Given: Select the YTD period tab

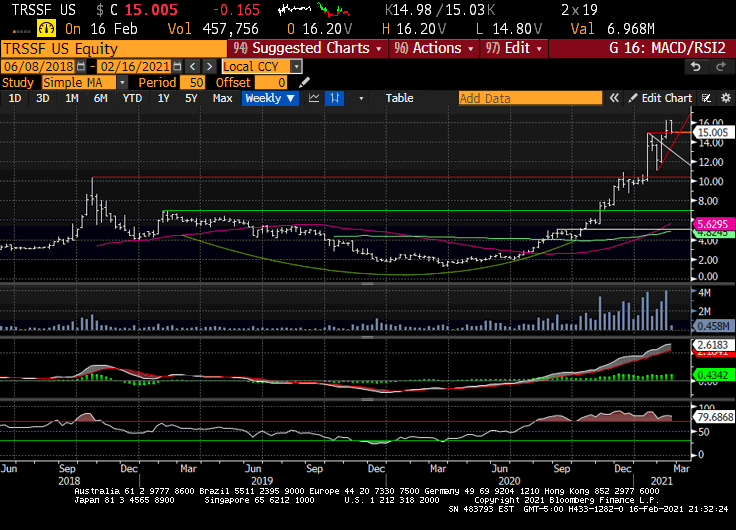Looking at the screenshot, I should coord(132,98).
